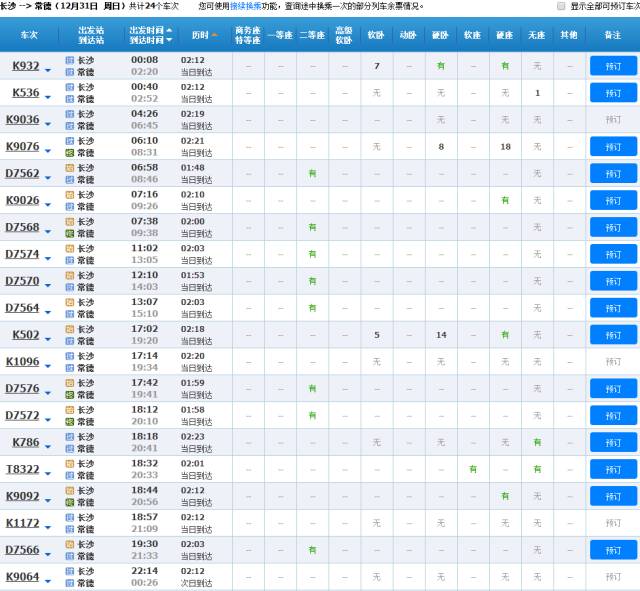This screenshot has width=640, height=591.
Task: Click K502 orange origin 长沙 icon
Action: [x=70, y=329]
